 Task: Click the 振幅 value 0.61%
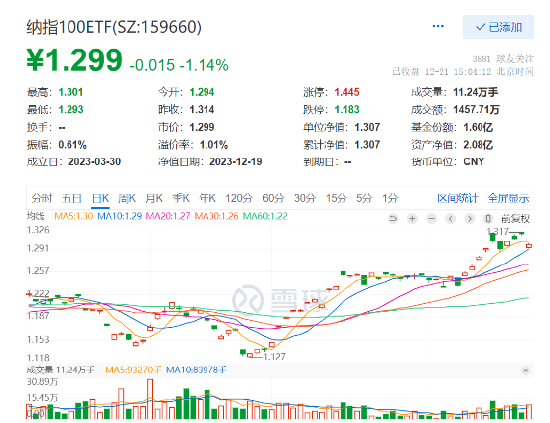(x=72, y=145)
